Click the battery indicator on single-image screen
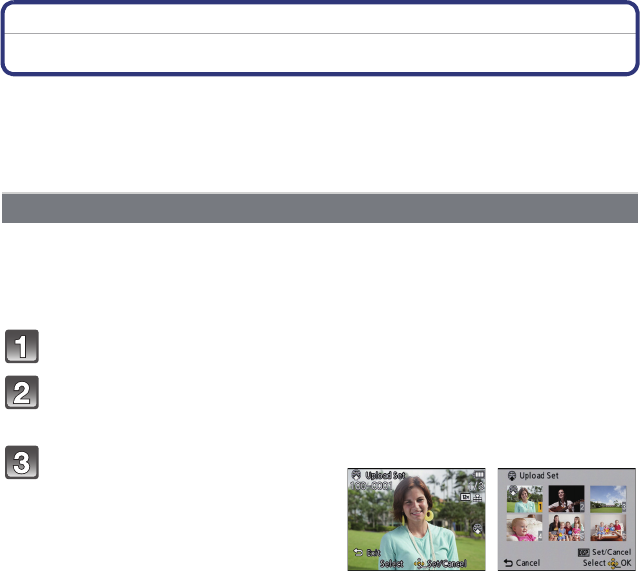Viewport: 640px width, 571px height. 479,475
